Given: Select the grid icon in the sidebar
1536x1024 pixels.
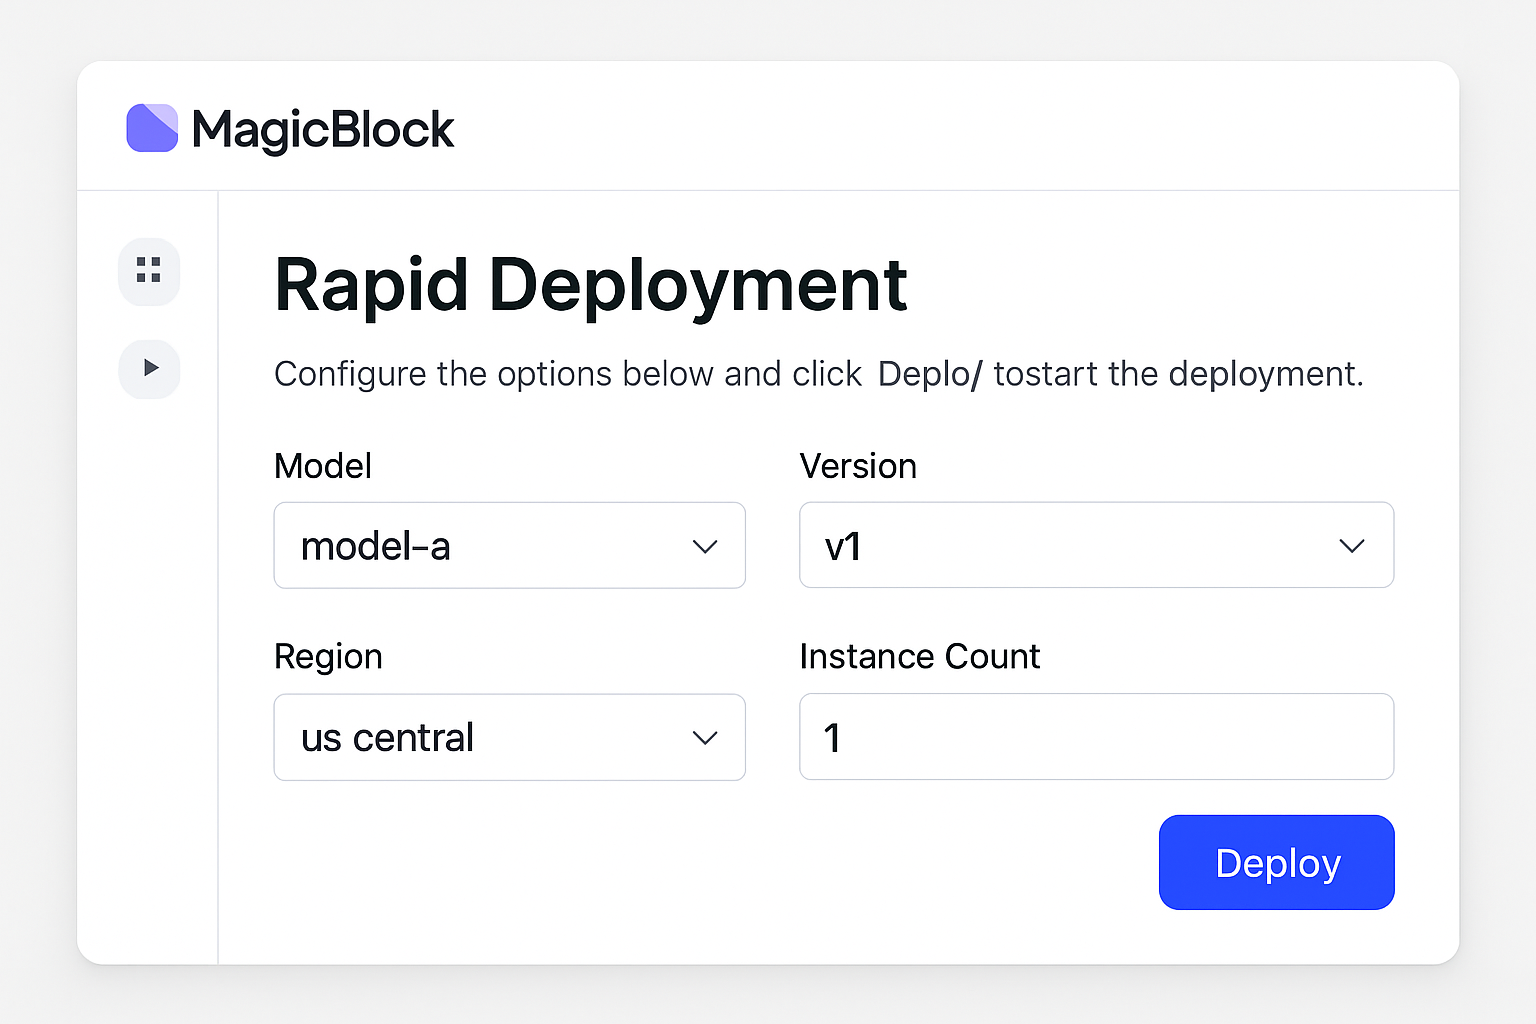Looking at the screenshot, I should (148, 271).
